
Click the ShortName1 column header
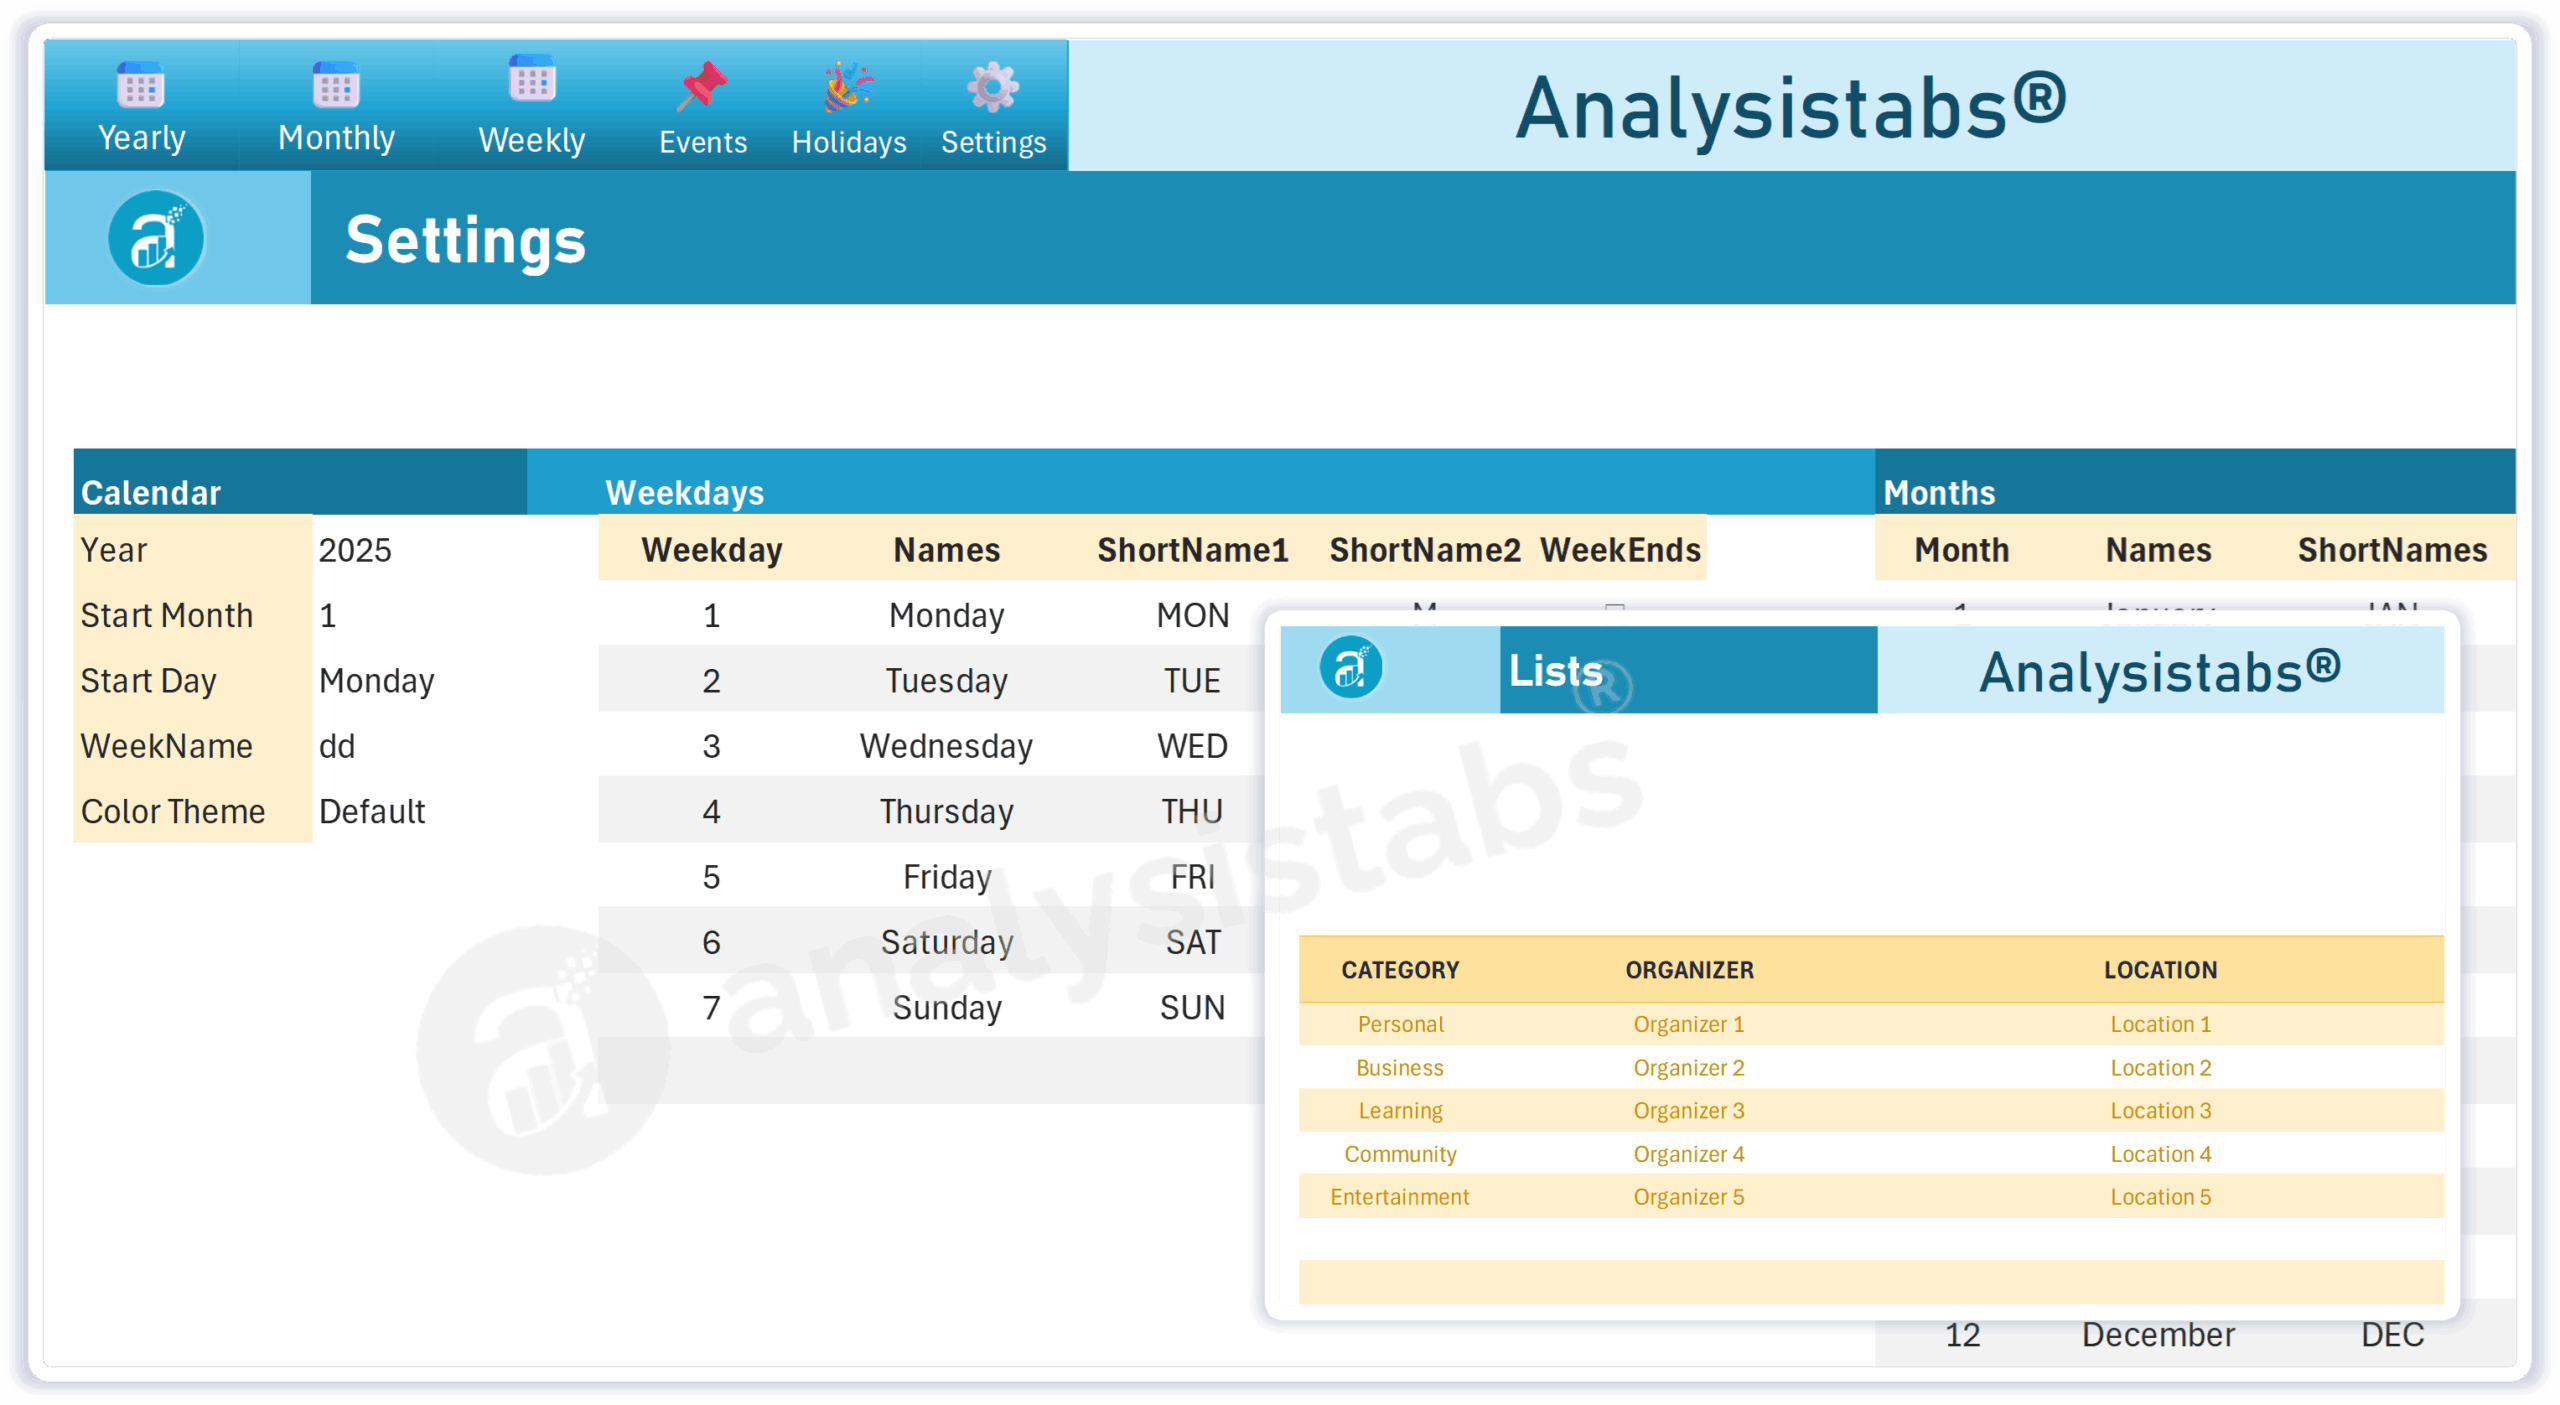pyautogui.click(x=1192, y=550)
